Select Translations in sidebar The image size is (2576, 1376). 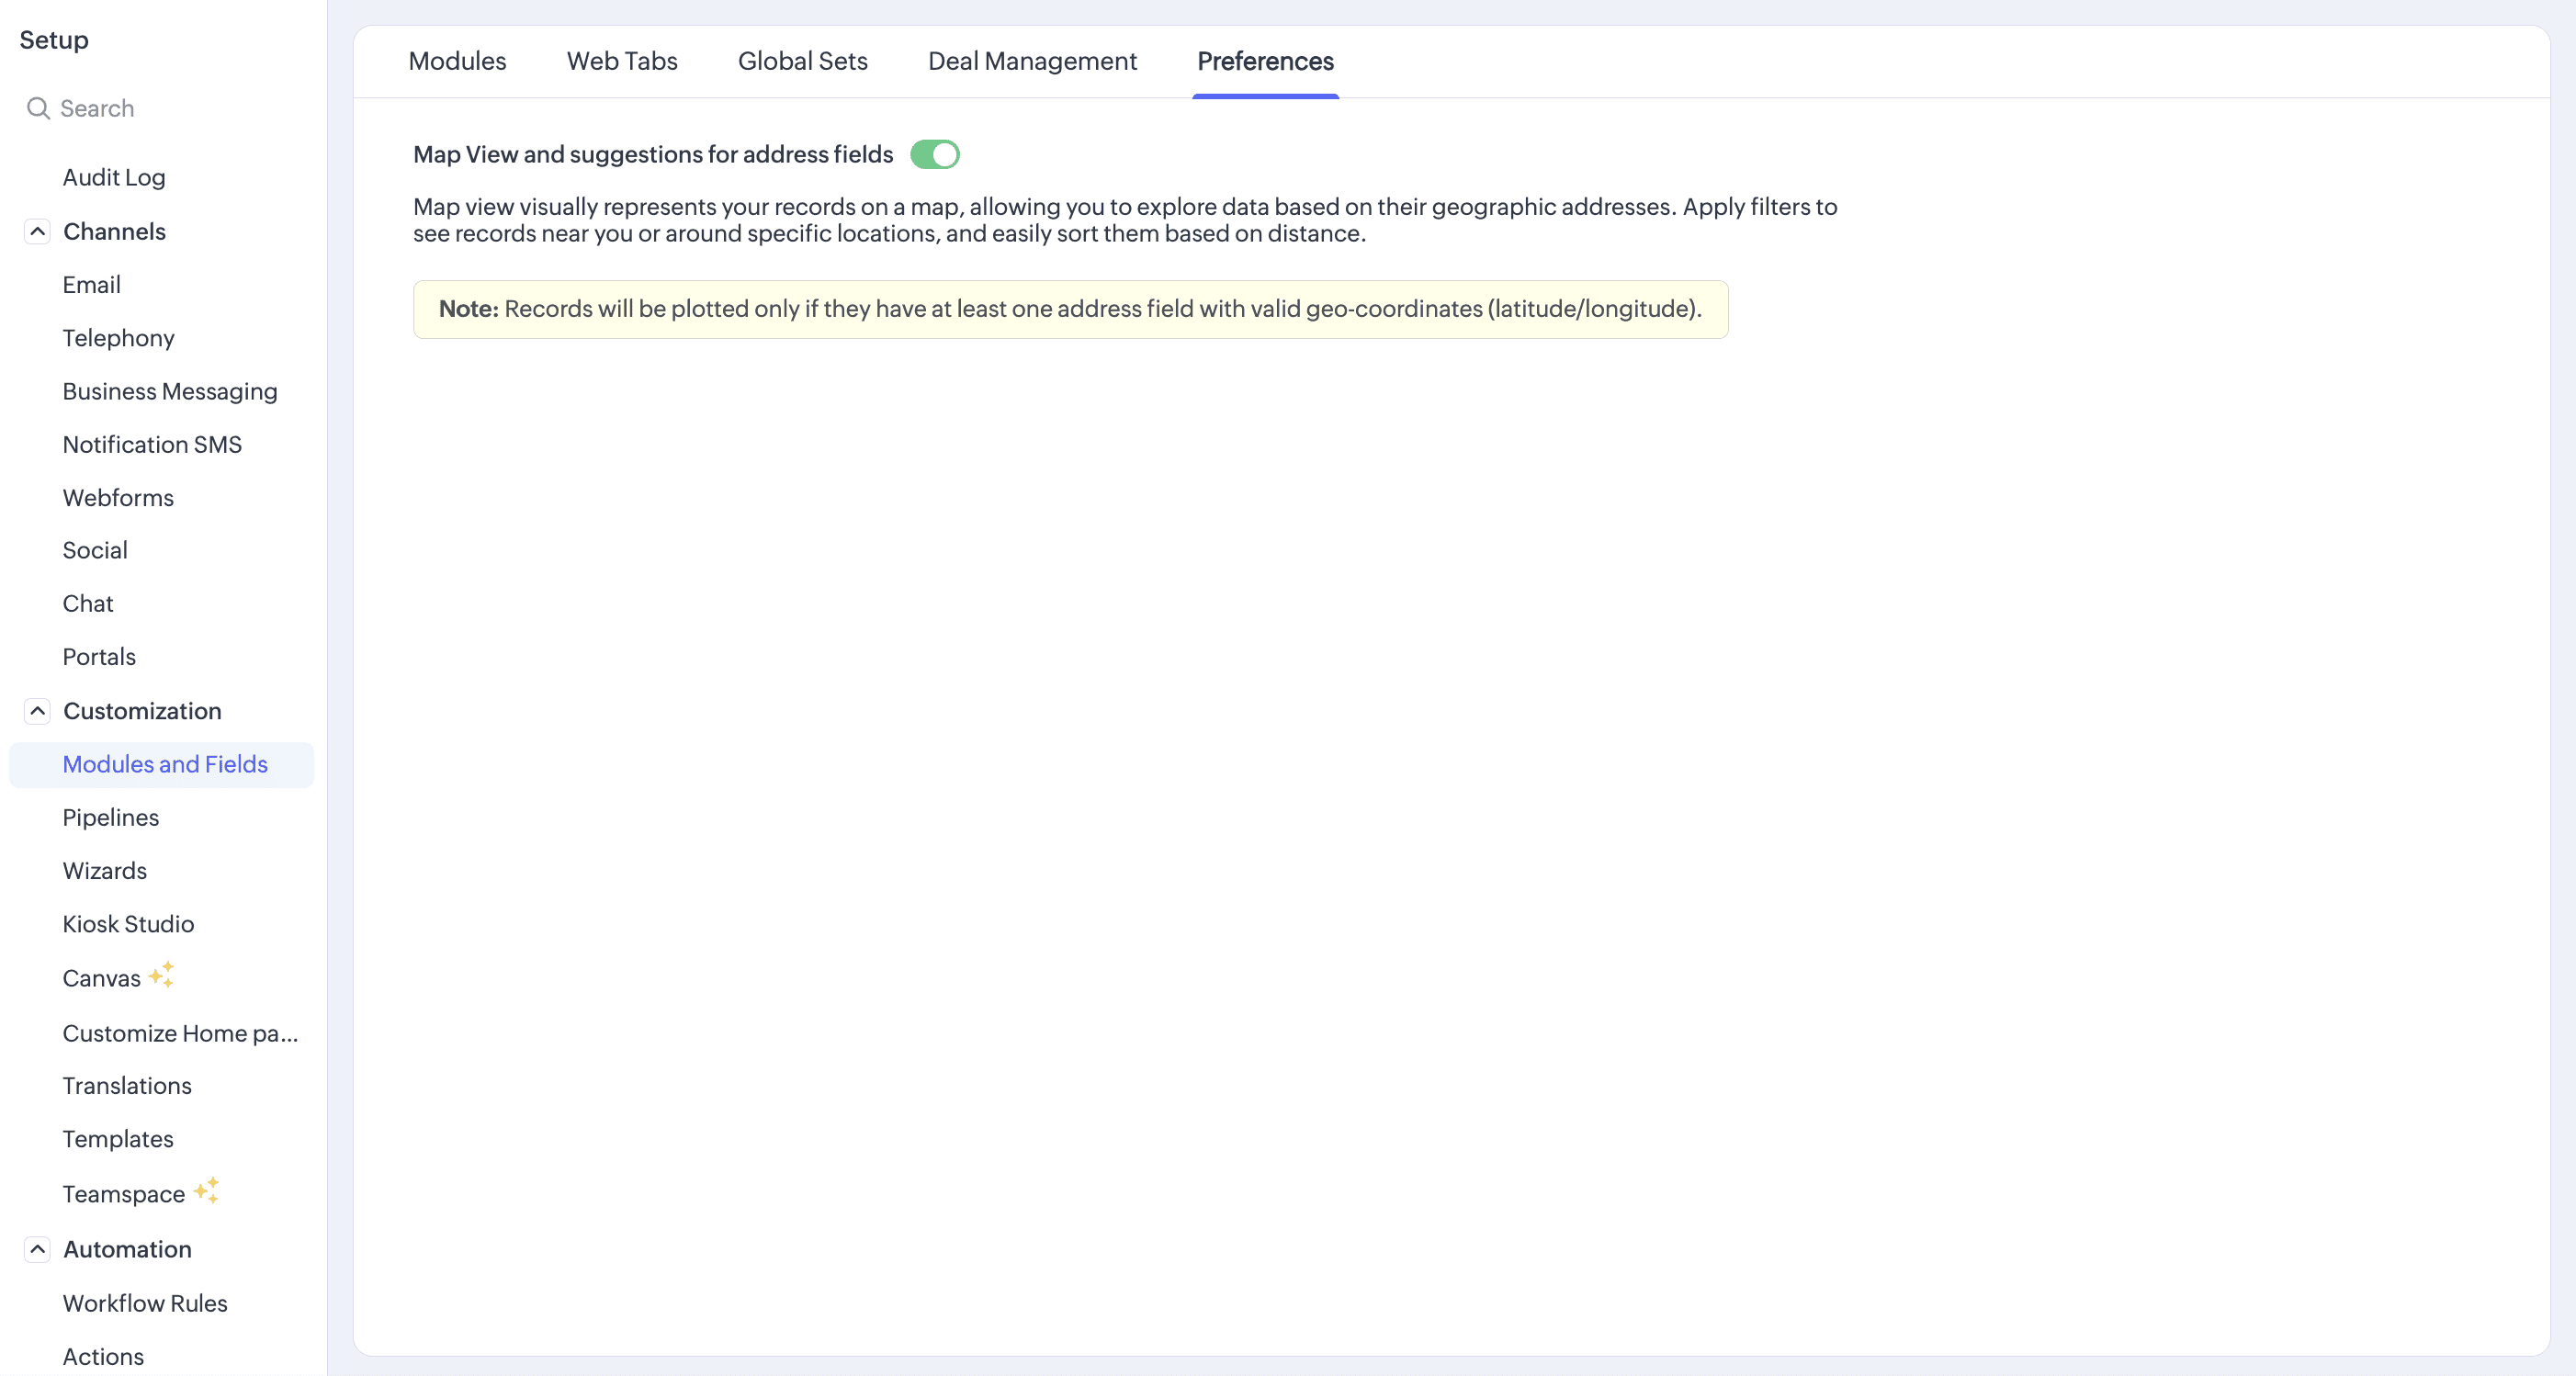pyautogui.click(x=127, y=1086)
